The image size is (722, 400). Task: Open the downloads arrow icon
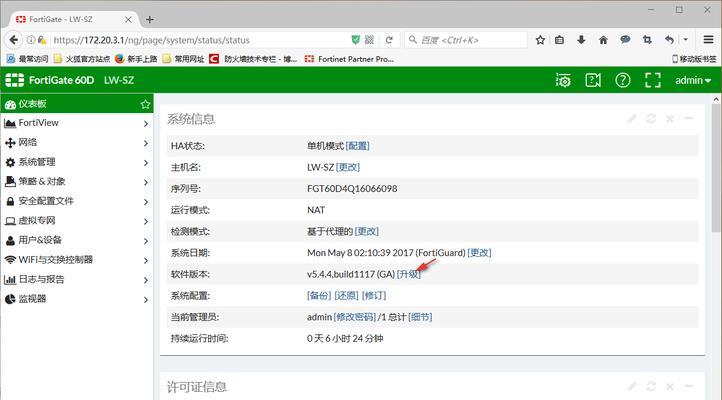pos(581,40)
